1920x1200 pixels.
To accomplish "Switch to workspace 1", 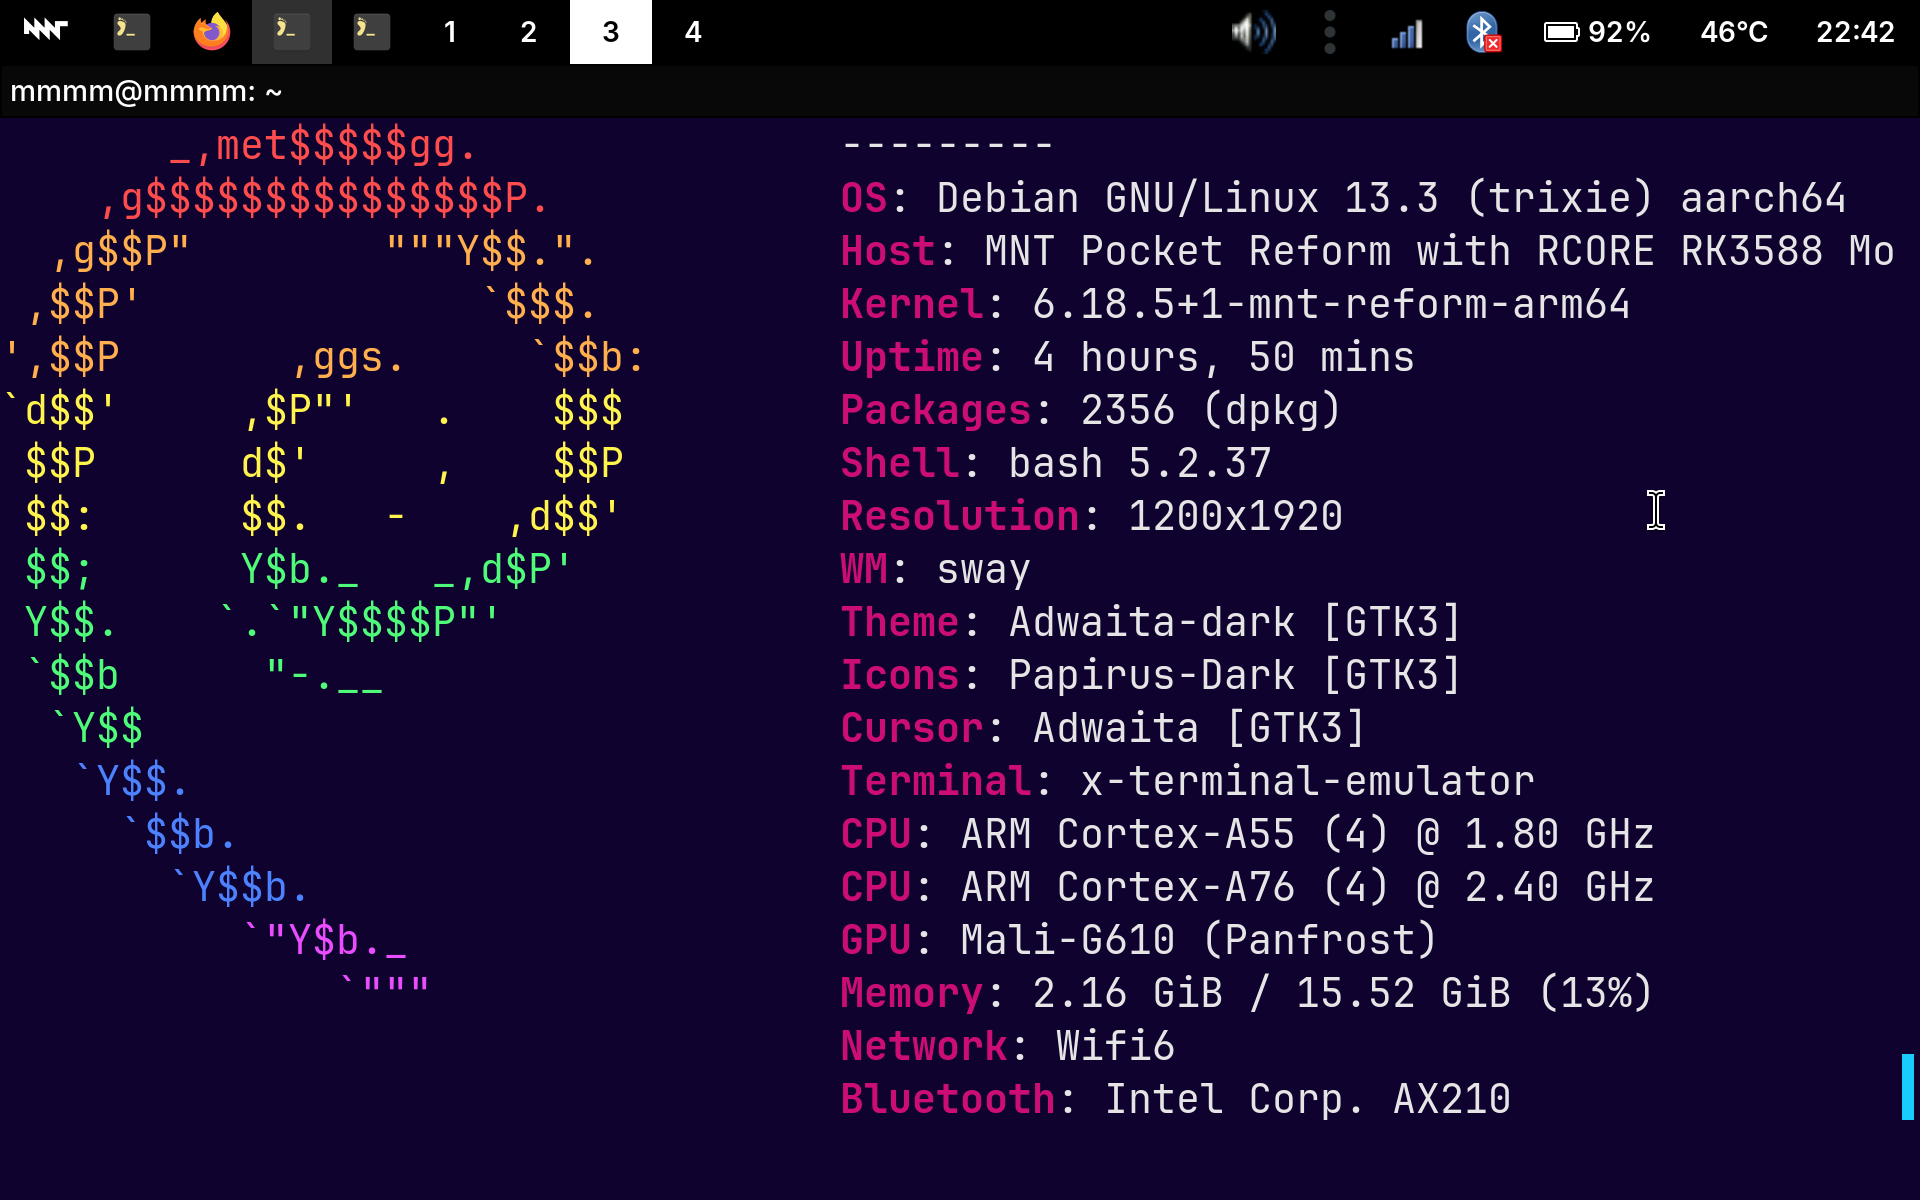I will click(x=450, y=32).
